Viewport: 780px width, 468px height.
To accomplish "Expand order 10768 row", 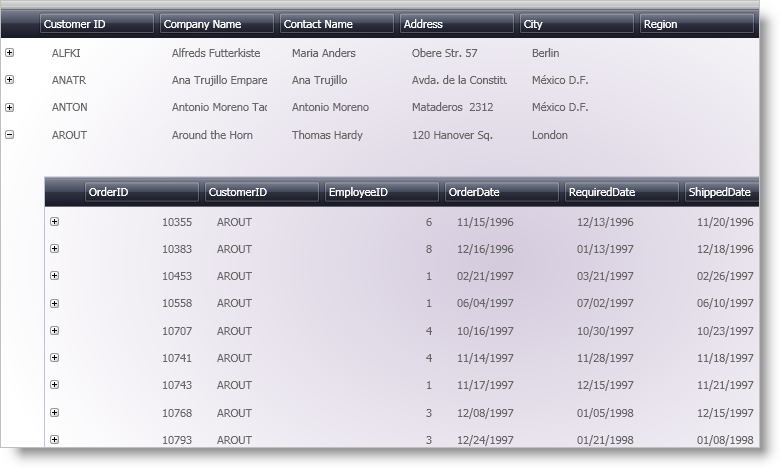I will tap(55, 412).
